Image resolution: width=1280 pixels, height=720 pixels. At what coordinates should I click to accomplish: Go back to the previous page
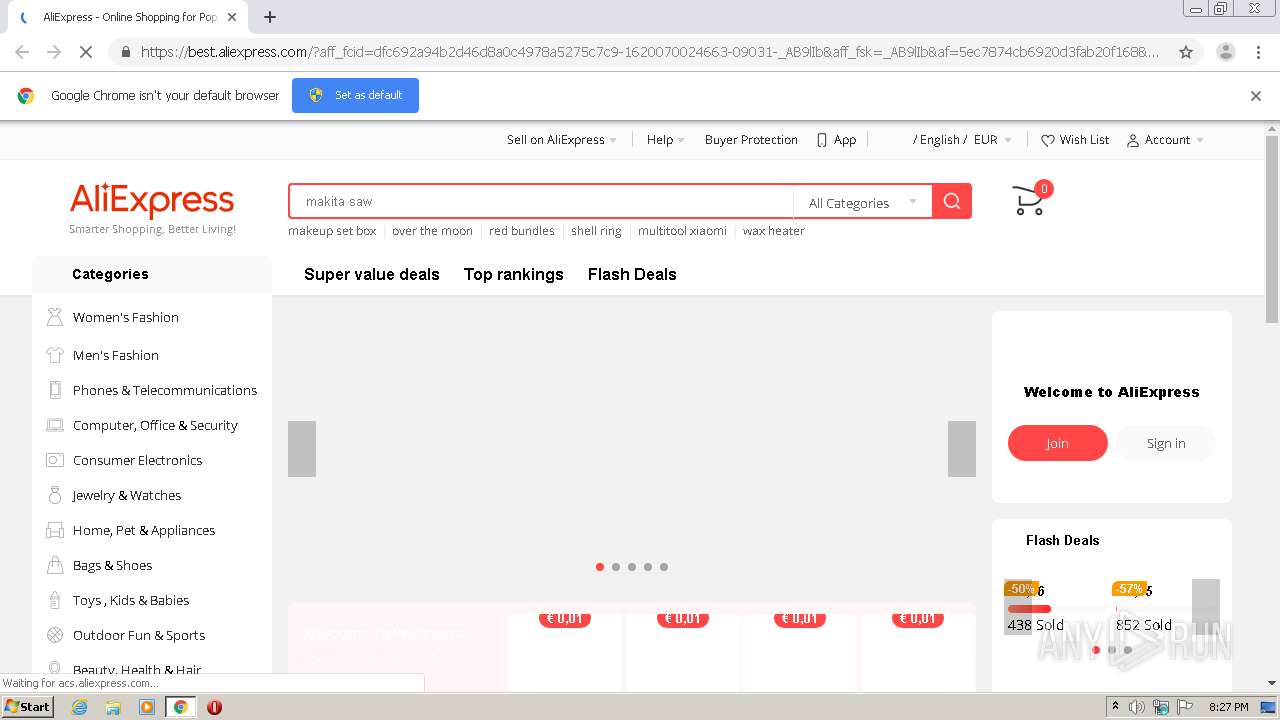[22, 52]
